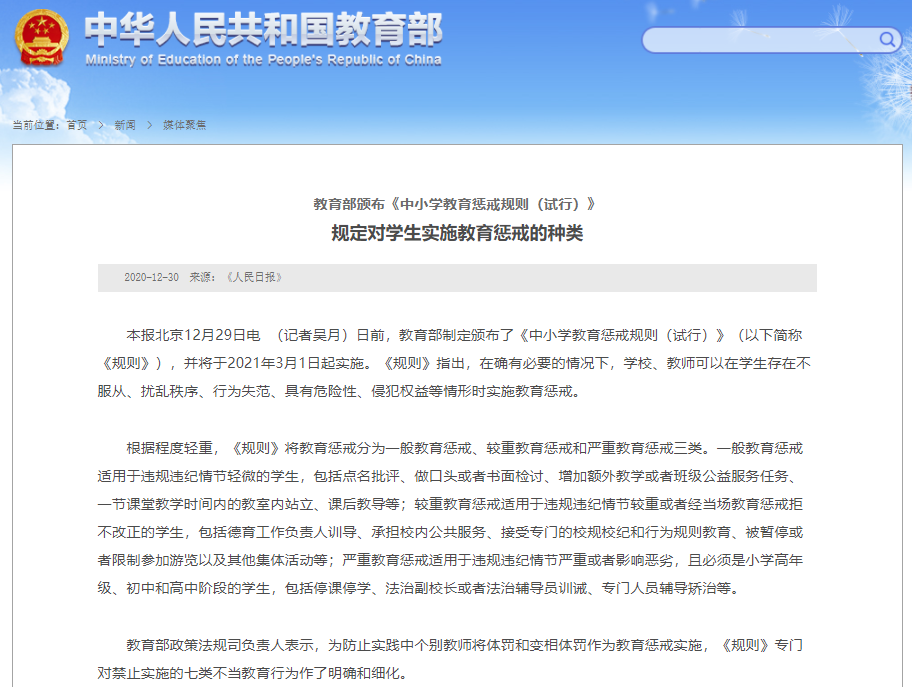Screen dimensions: 912x687
Task: Open 媒体聚焦 breadcrumb link
Action: pos(184,125)
